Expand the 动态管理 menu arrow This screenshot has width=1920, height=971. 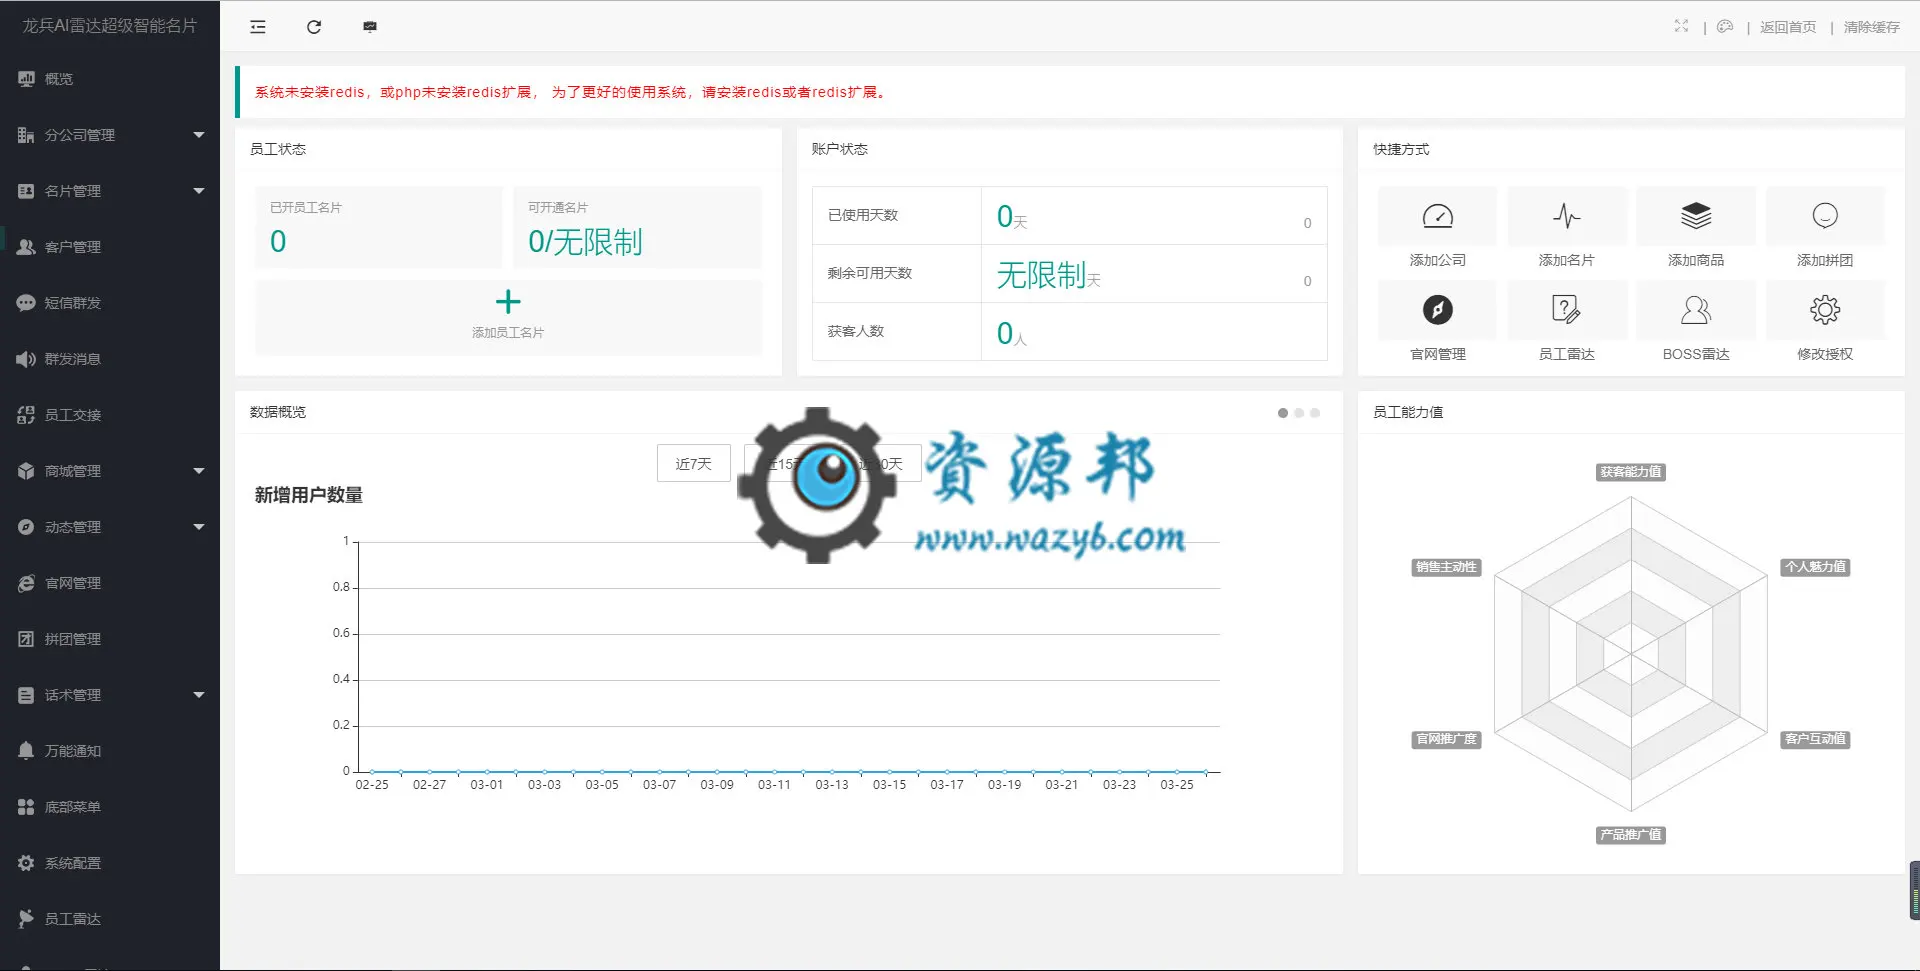[198, 527]
